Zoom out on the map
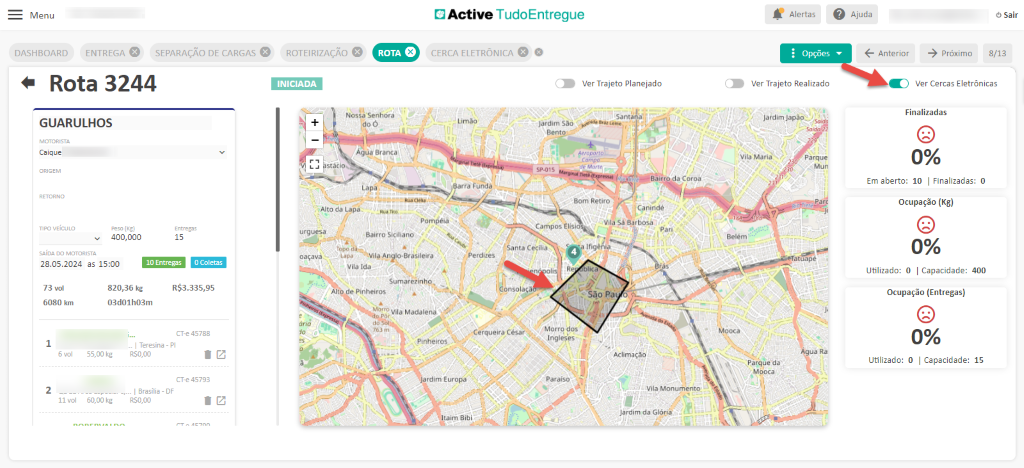 tap(315, 140)
